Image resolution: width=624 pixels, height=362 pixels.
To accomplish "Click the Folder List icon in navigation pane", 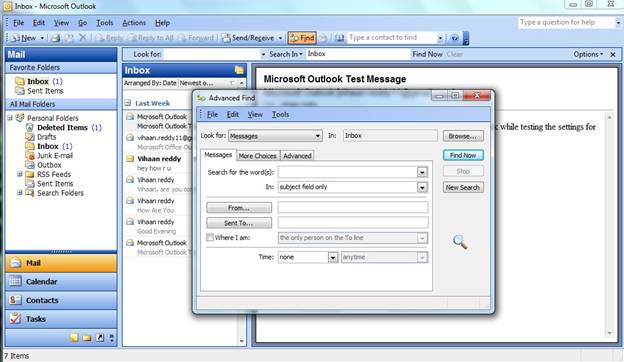I will (x=87, y=338).
